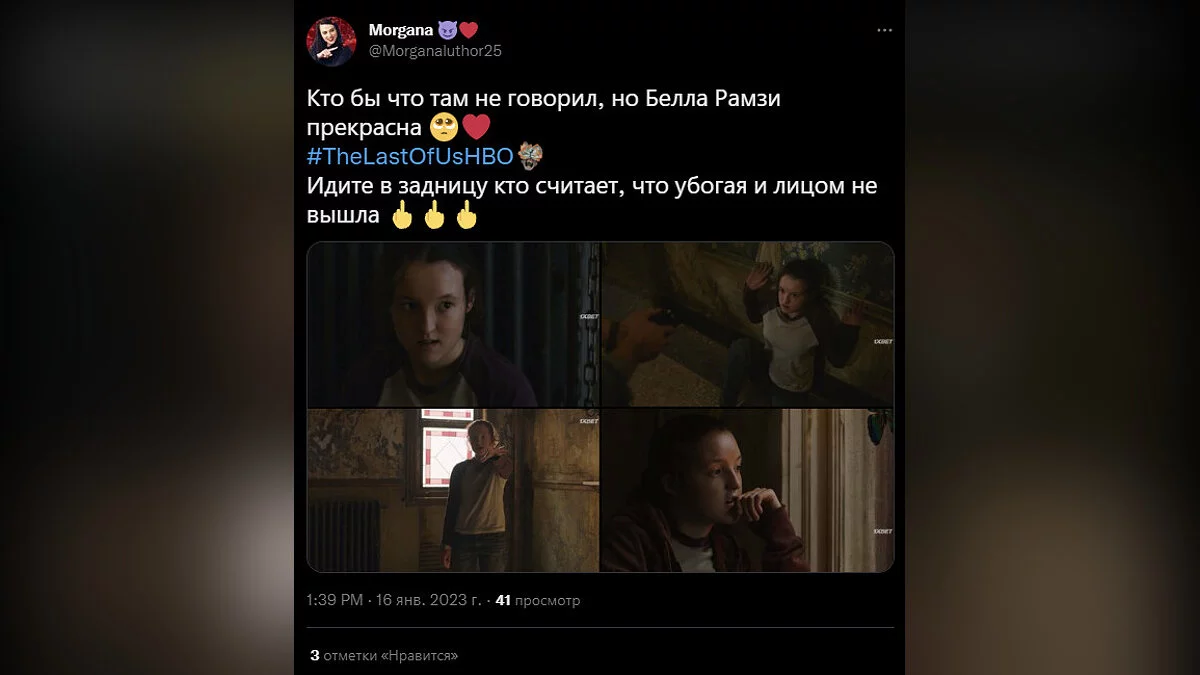Click the purple devil emoji beside Morgana
This screenshot has width=1200, height=675.
pos(447,30)
